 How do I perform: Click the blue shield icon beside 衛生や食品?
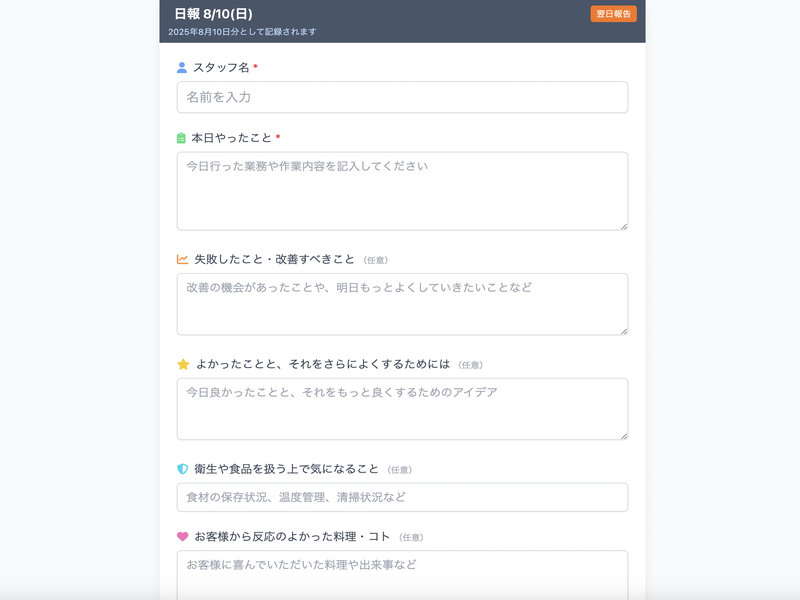pyautogui.click(x=182, y=469)
